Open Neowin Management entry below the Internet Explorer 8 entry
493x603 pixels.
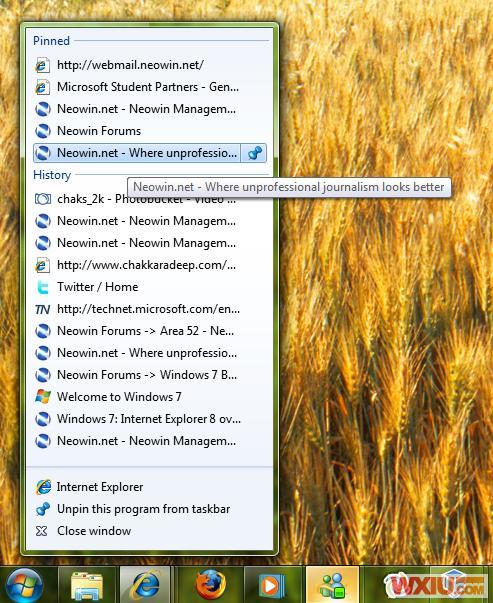point(150,441)
